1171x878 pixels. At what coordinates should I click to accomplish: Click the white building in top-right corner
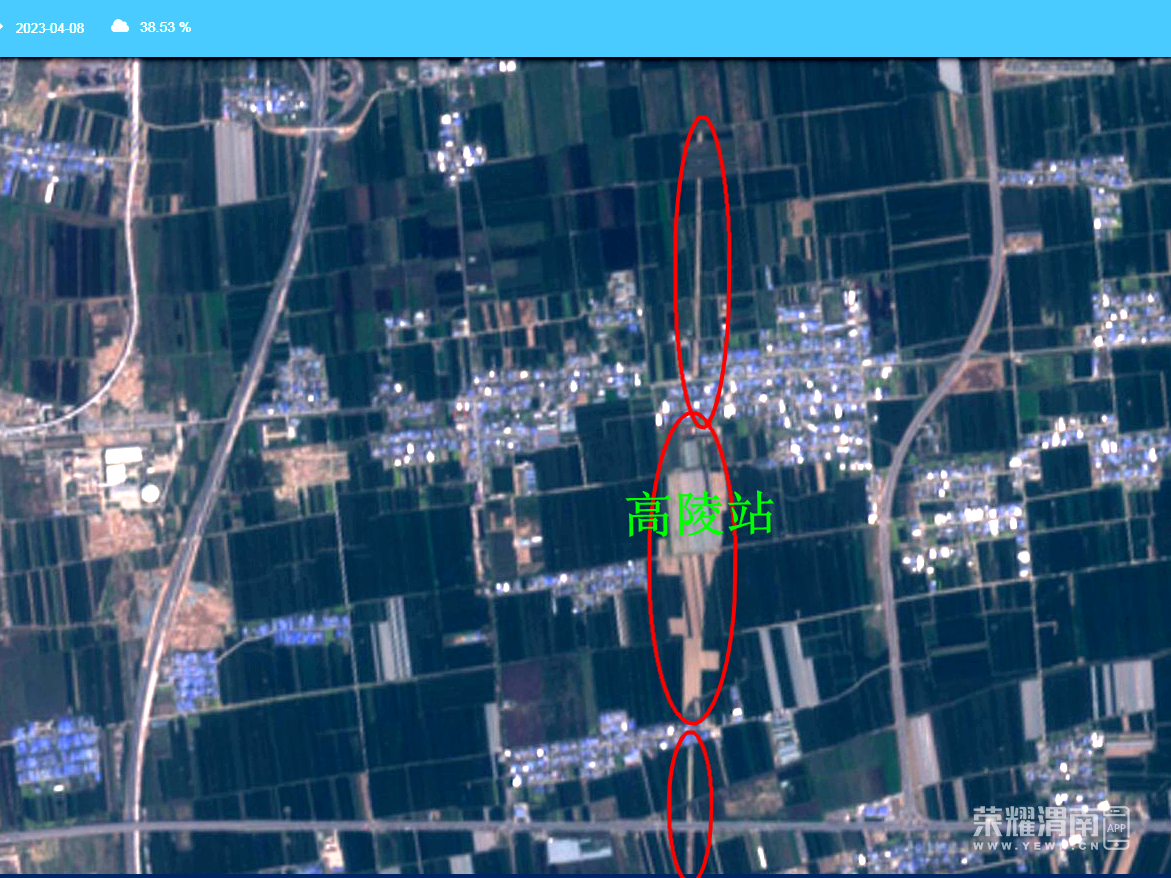tap(949, 75)
